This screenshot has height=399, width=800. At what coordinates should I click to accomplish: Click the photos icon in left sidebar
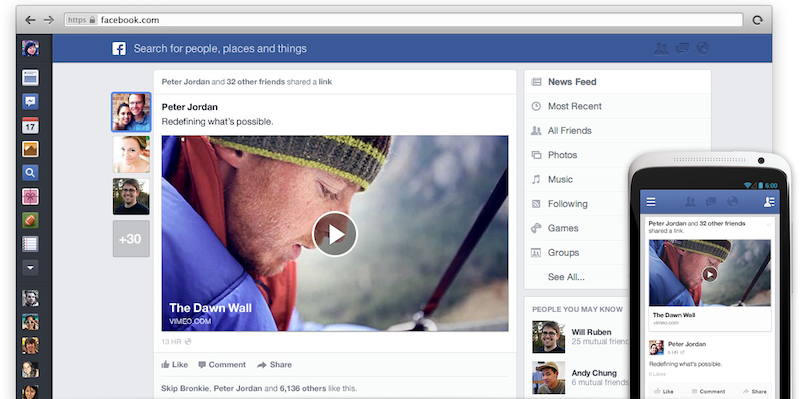click(30, 149)
